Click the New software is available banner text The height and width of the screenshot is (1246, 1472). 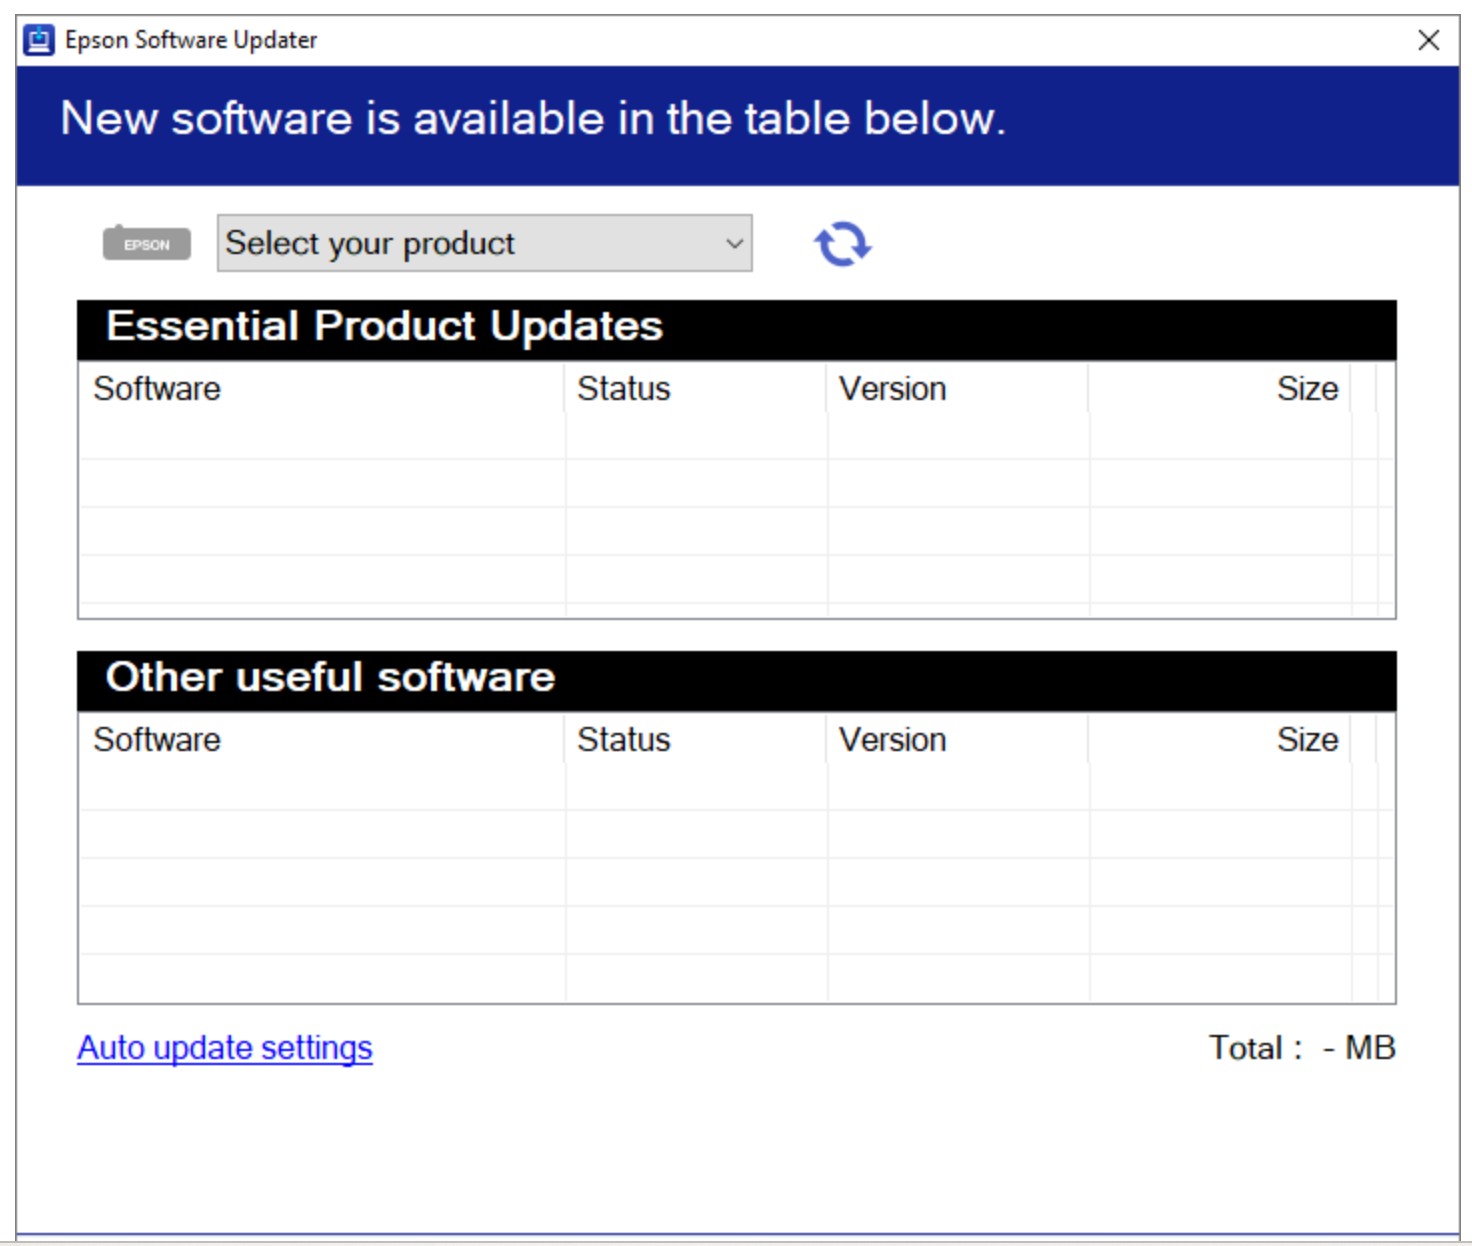(533, 119)
